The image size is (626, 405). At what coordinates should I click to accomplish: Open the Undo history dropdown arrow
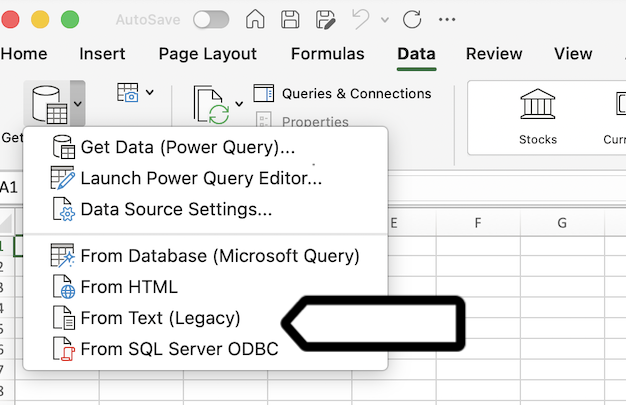[x=385, y=20]
